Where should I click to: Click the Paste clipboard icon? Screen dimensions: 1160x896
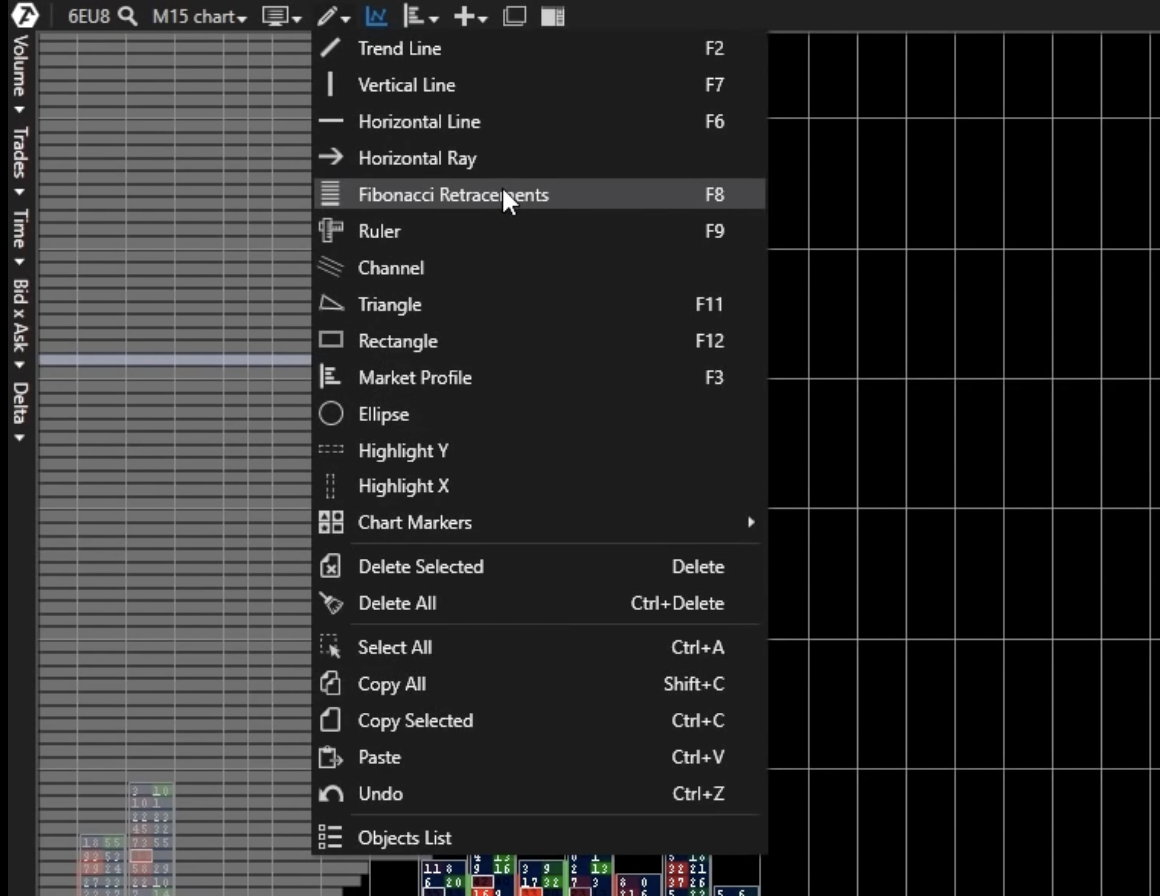coord(330,757)
